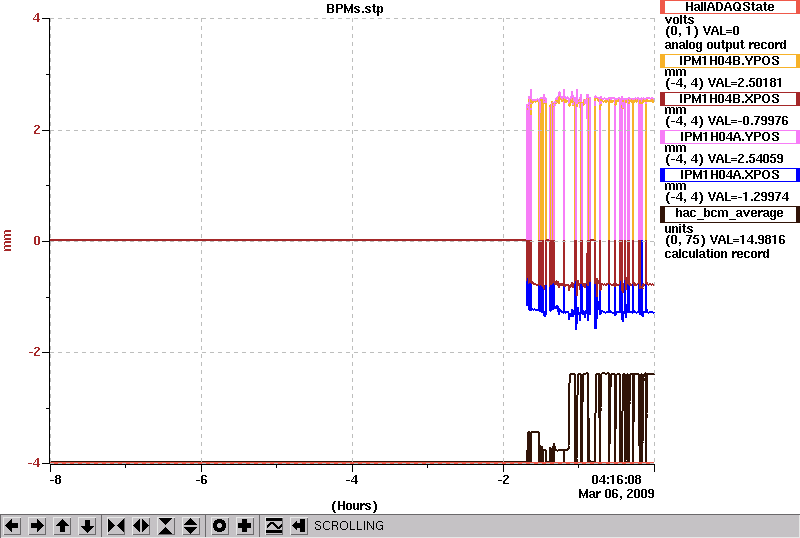Click the outward-facing vertical triangles zoom button
The width and height of the screenshot is (800, 538).
click(x=191, y=526)
